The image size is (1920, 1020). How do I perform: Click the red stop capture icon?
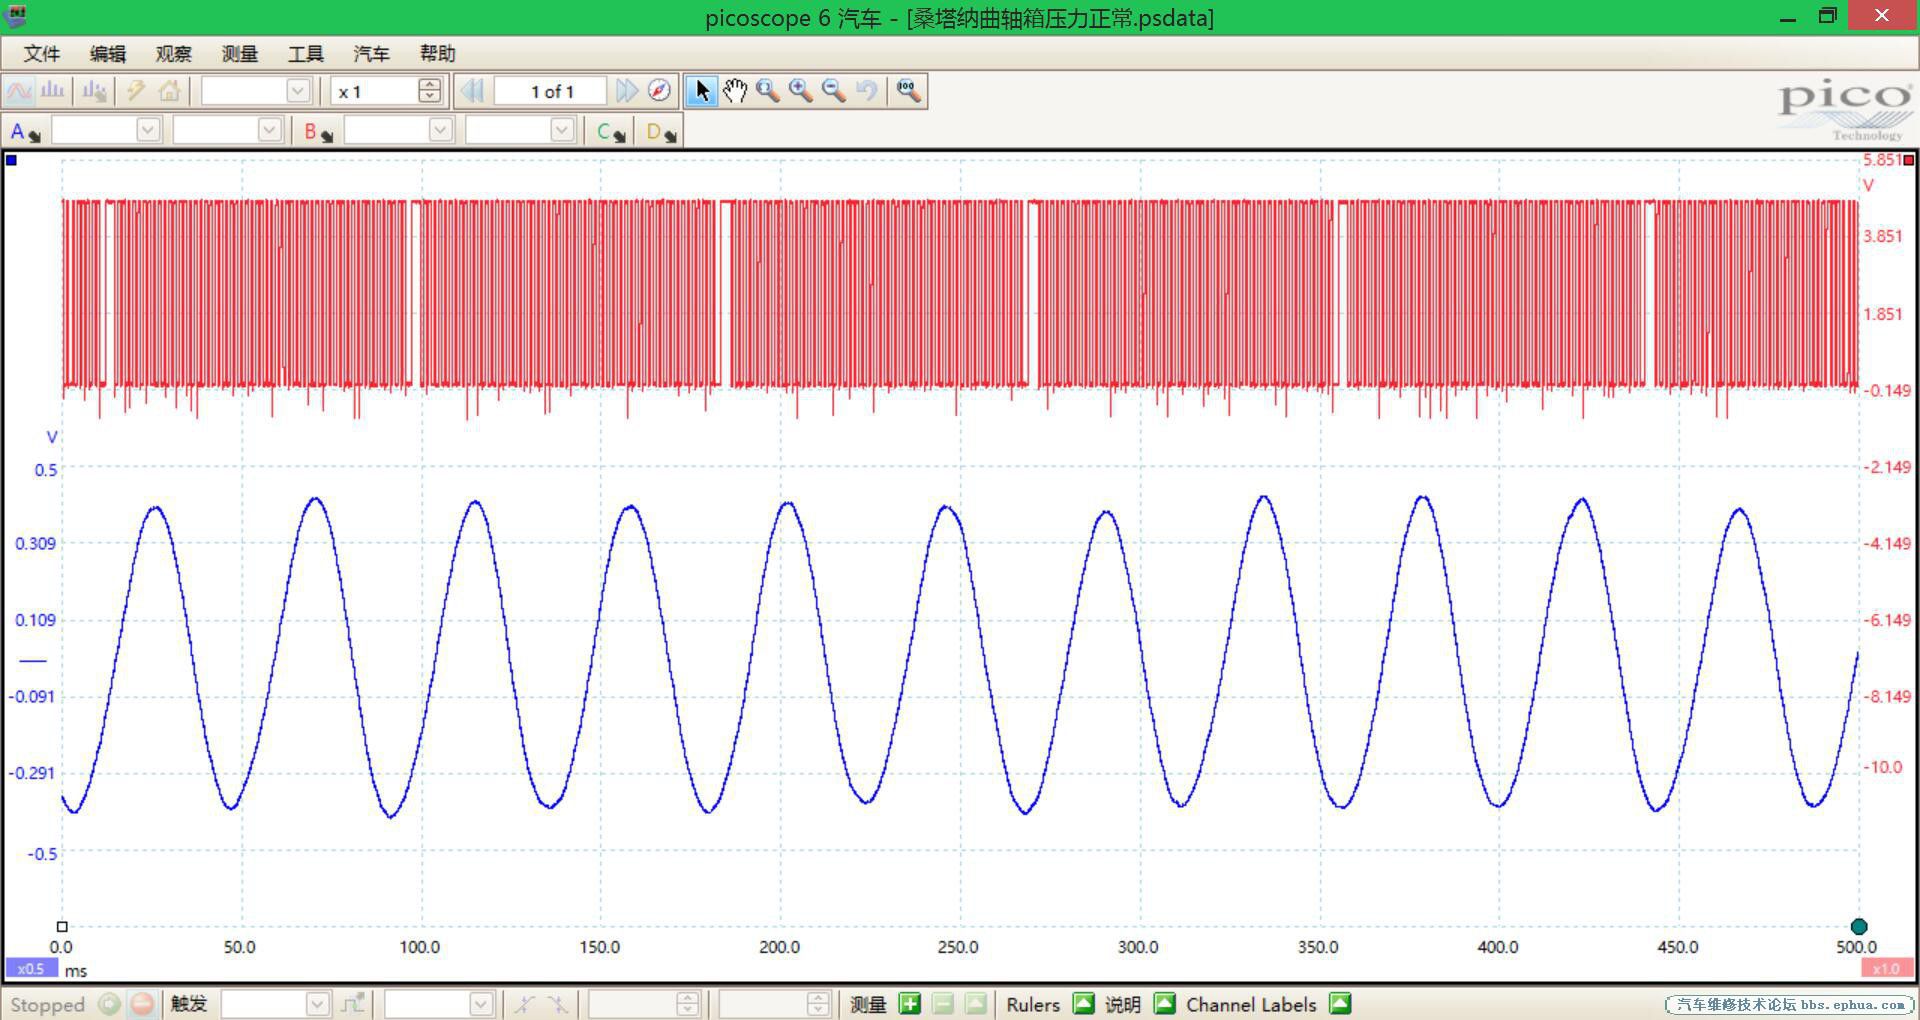142,1003
